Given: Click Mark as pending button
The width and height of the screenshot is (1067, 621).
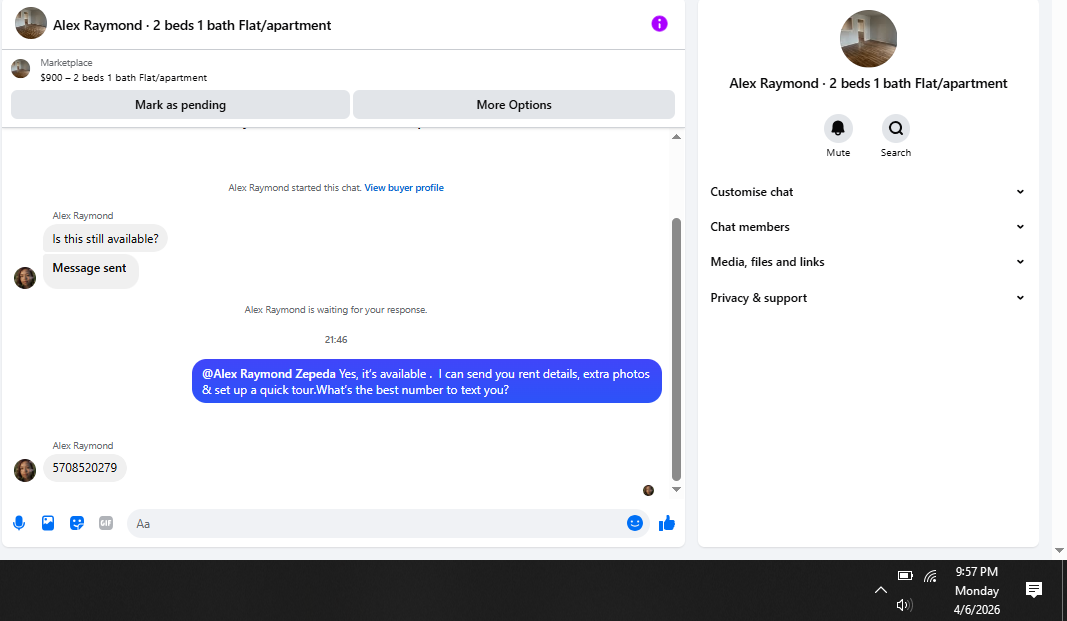Looking at the screenshot, I should coord(180,105).
